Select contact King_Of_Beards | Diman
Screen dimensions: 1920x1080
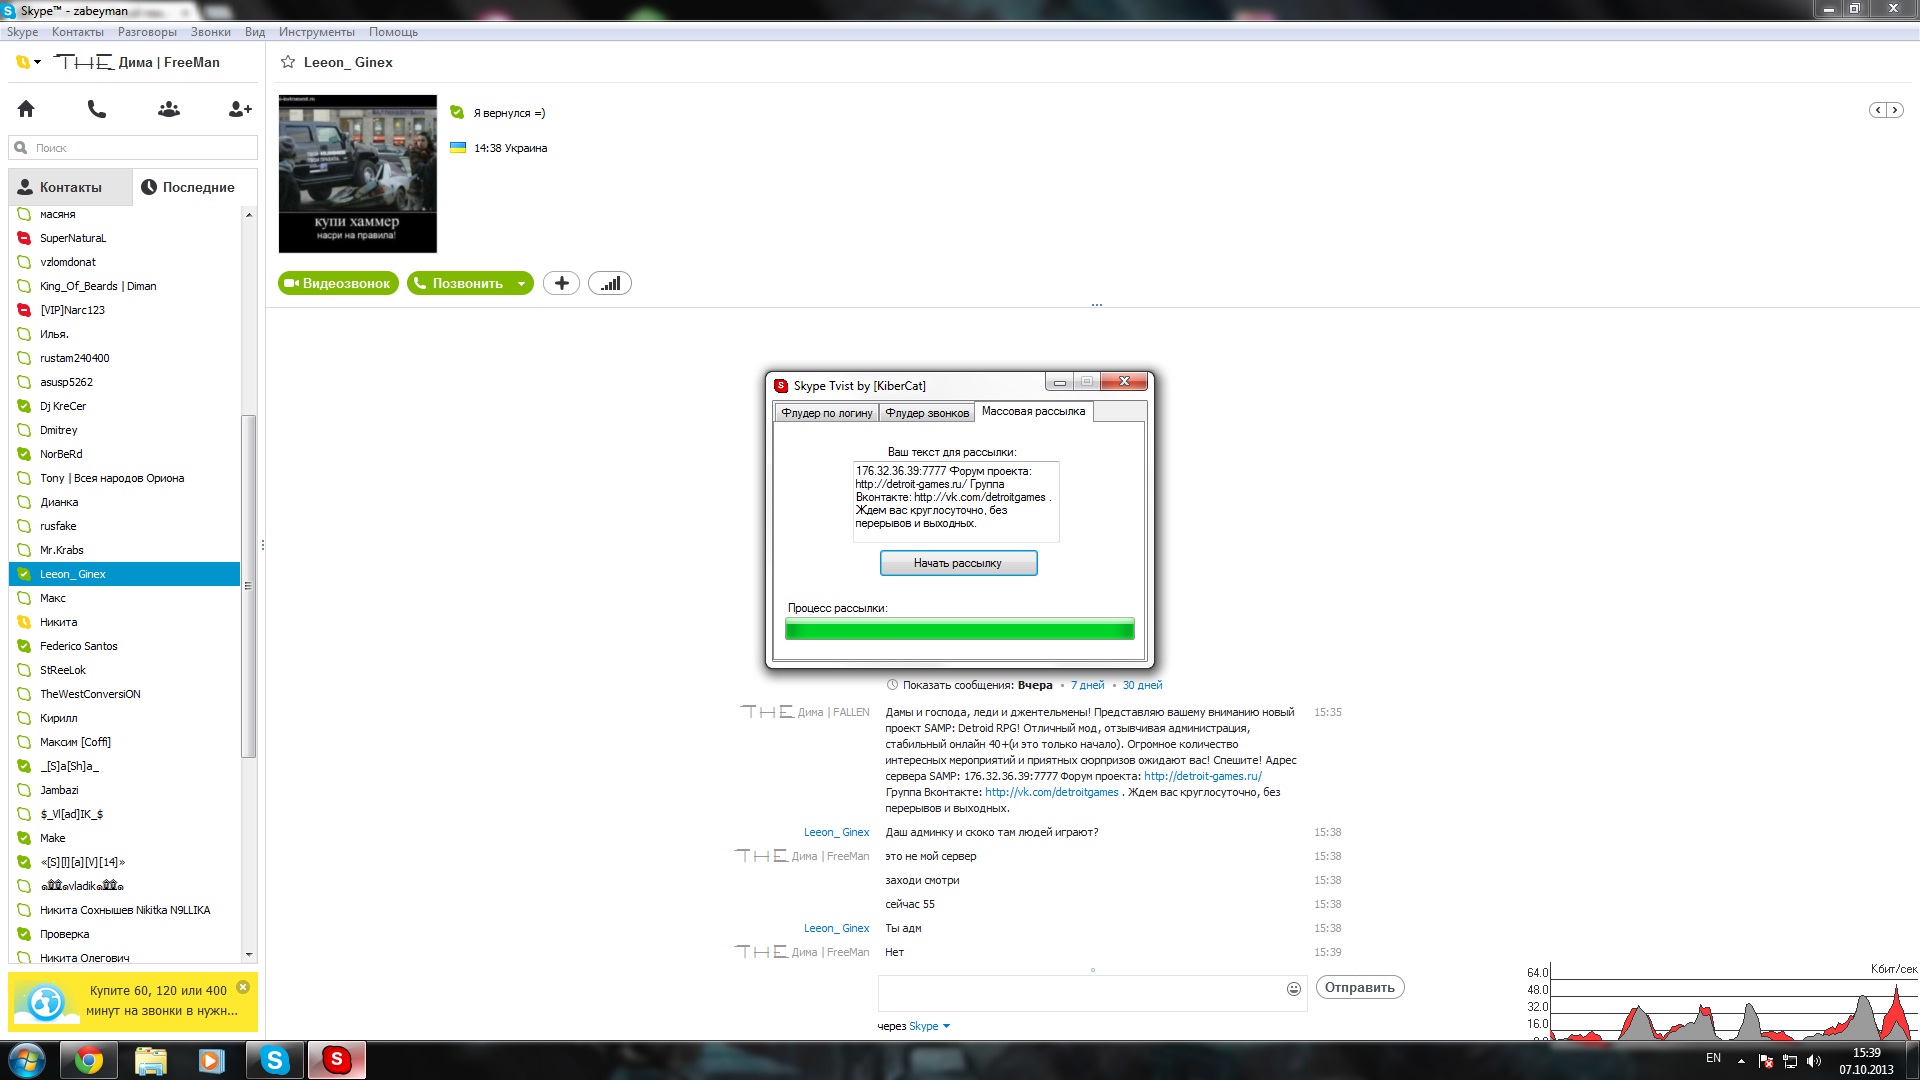(125, 286)
